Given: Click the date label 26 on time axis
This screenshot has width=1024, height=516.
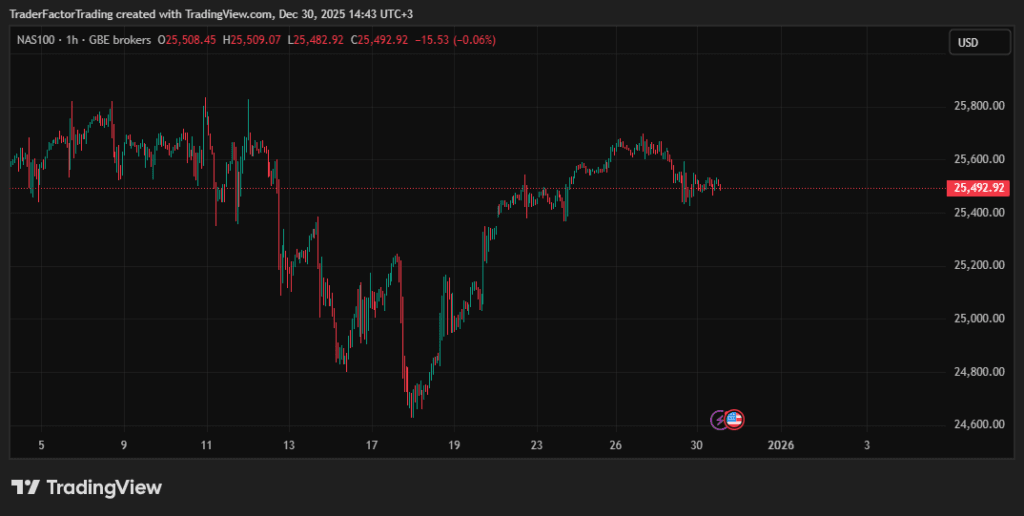Looking at the screenshot, I should tap(616, 445).
